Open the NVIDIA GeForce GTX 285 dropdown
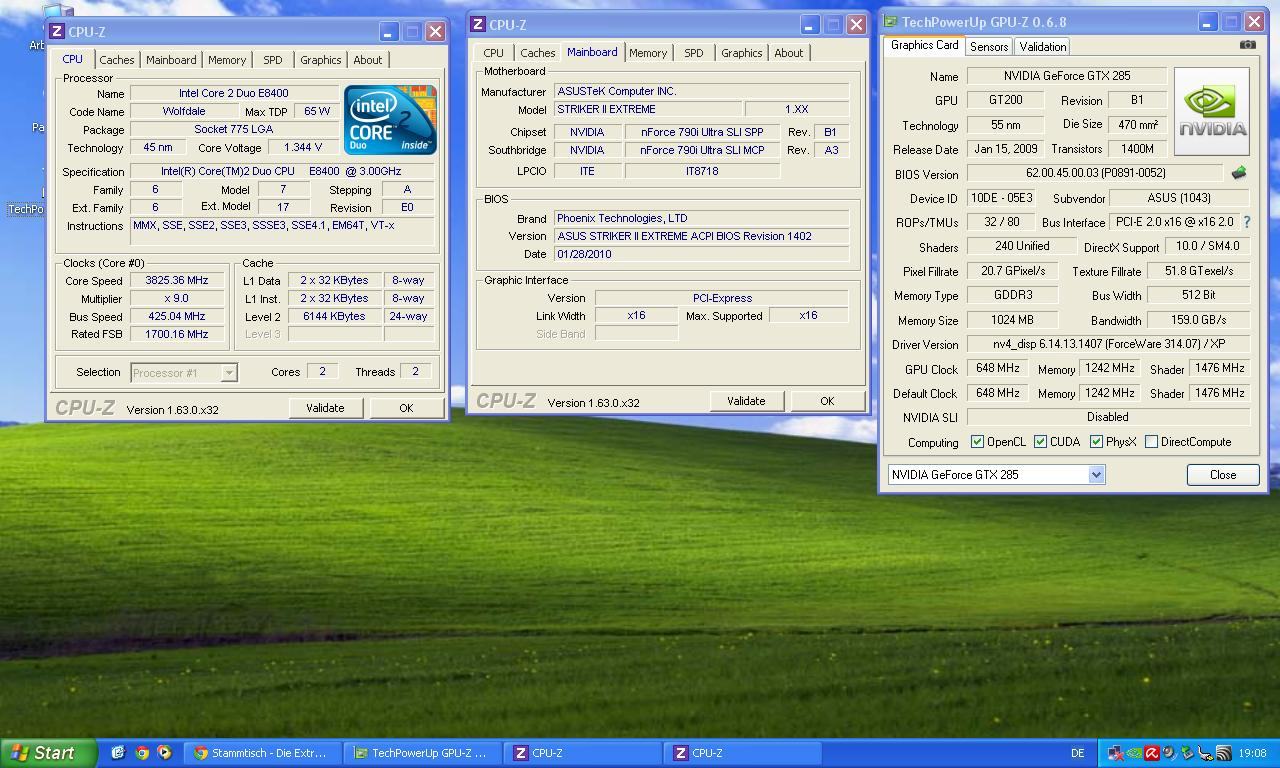The image size is (1280, 768). [1096, 475]
